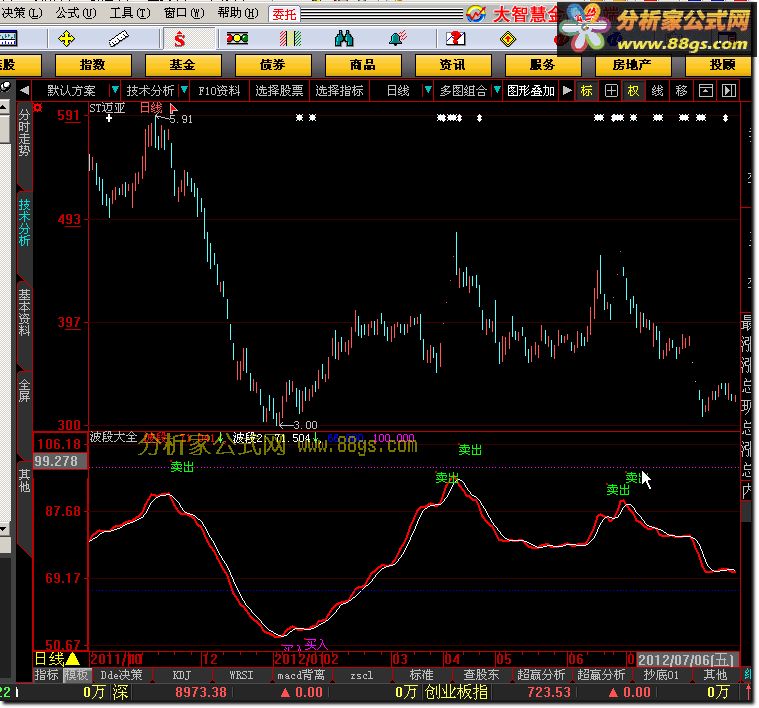
Task: Select the 标准 indicator tab
Action: click(421, 675)
